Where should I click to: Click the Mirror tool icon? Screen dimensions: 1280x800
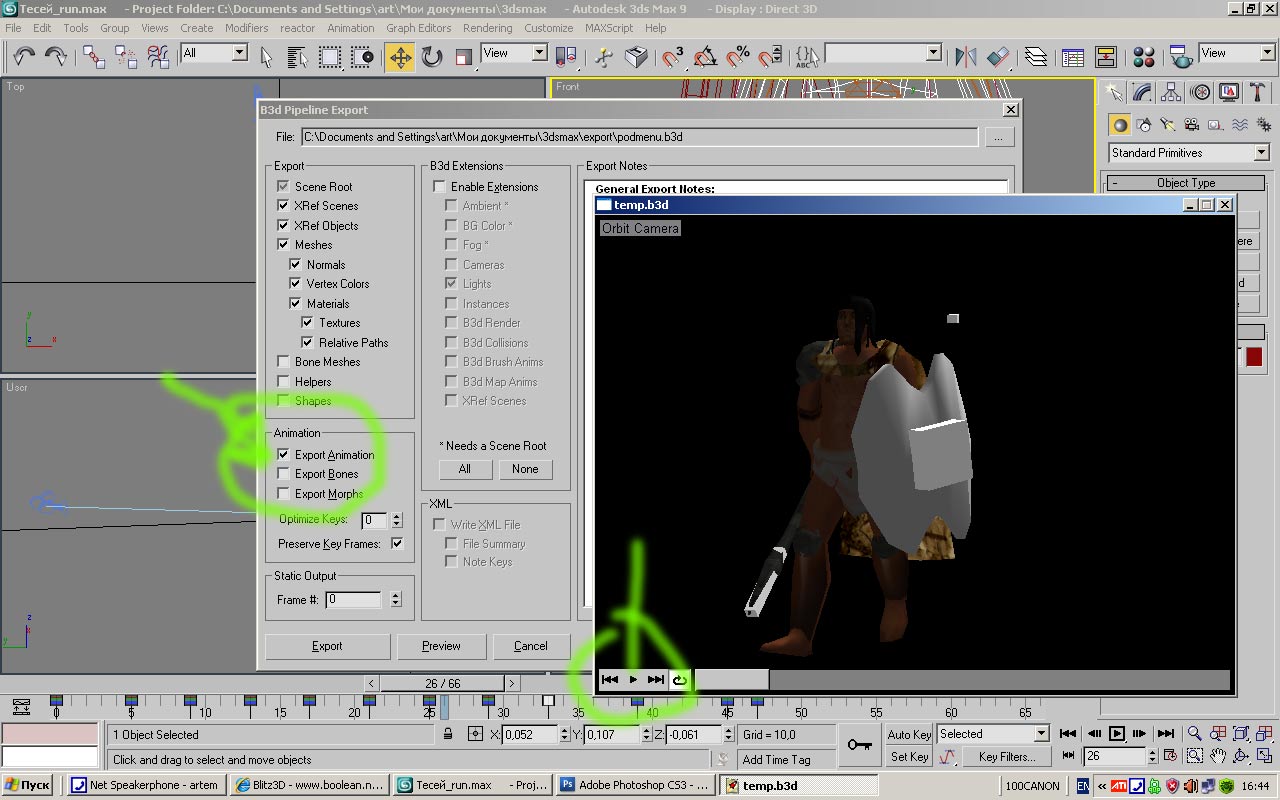965,57
